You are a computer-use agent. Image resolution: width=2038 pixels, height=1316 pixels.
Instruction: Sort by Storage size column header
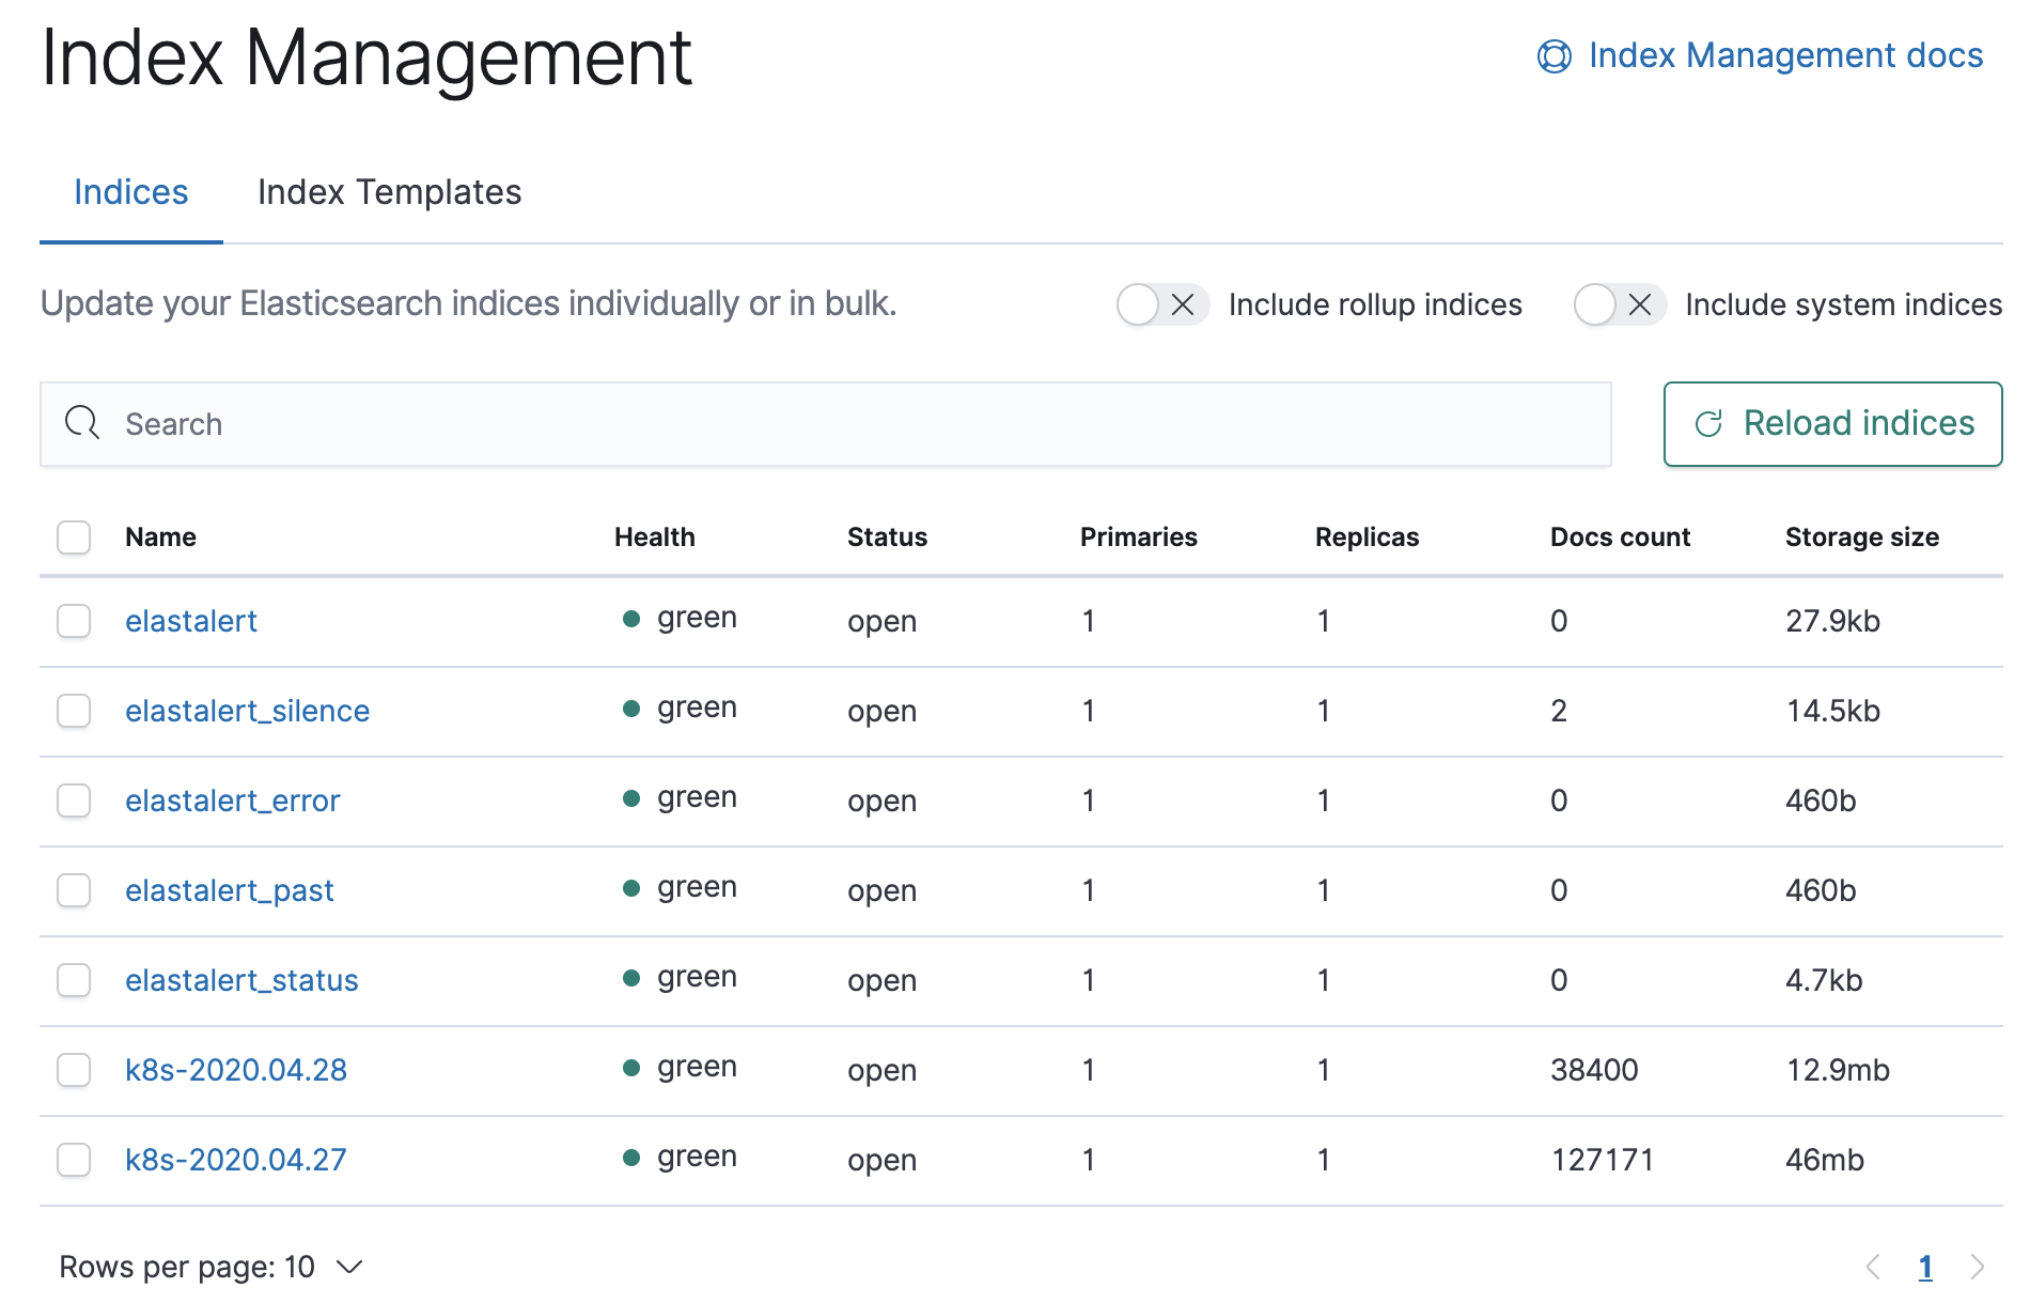[1862, 537]
